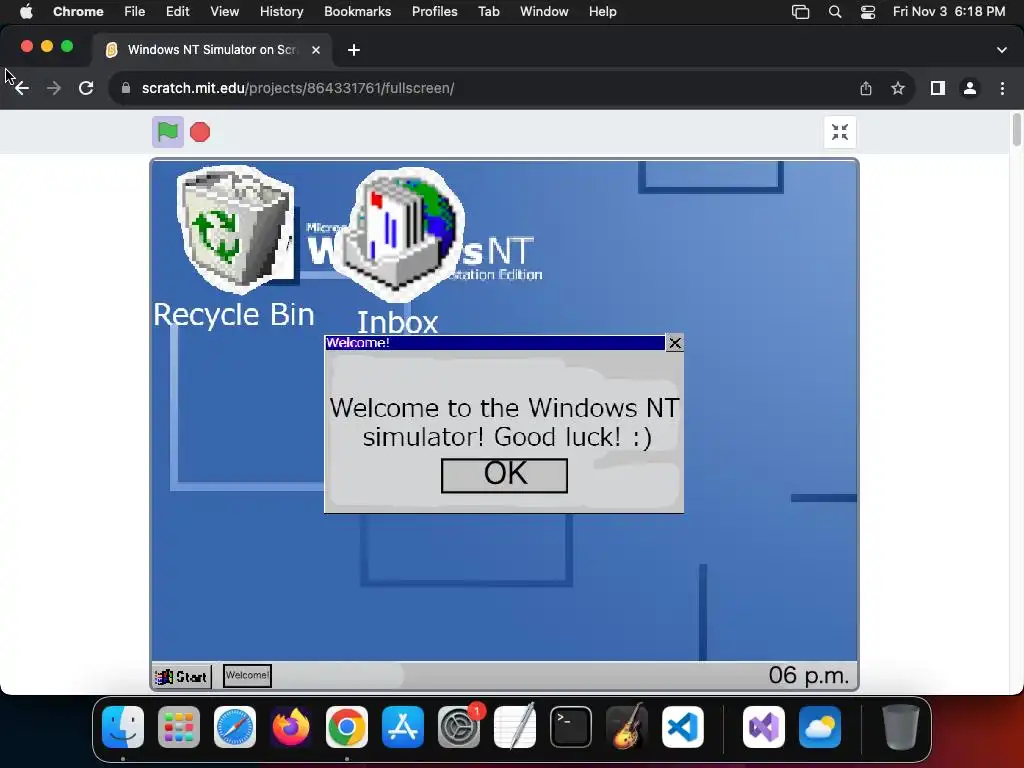Open the History menu
This screenshot has width=1024, height=768.
tap(281, 12)
